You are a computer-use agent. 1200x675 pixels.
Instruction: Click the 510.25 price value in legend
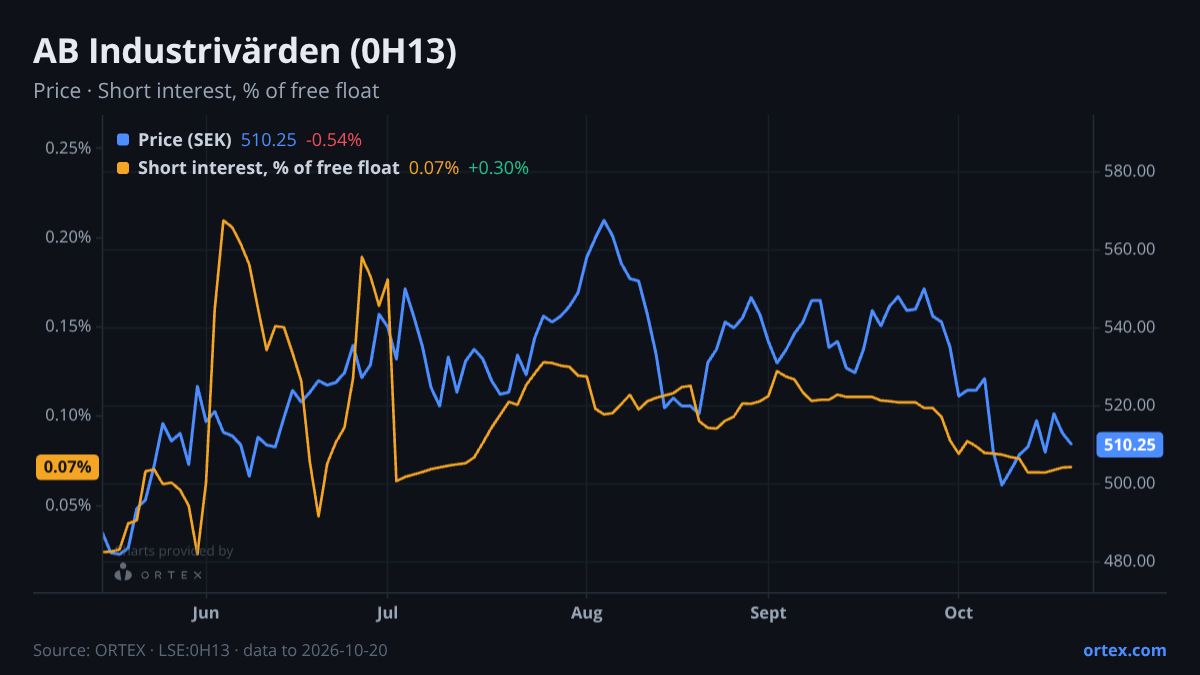[x=269, y=140]
